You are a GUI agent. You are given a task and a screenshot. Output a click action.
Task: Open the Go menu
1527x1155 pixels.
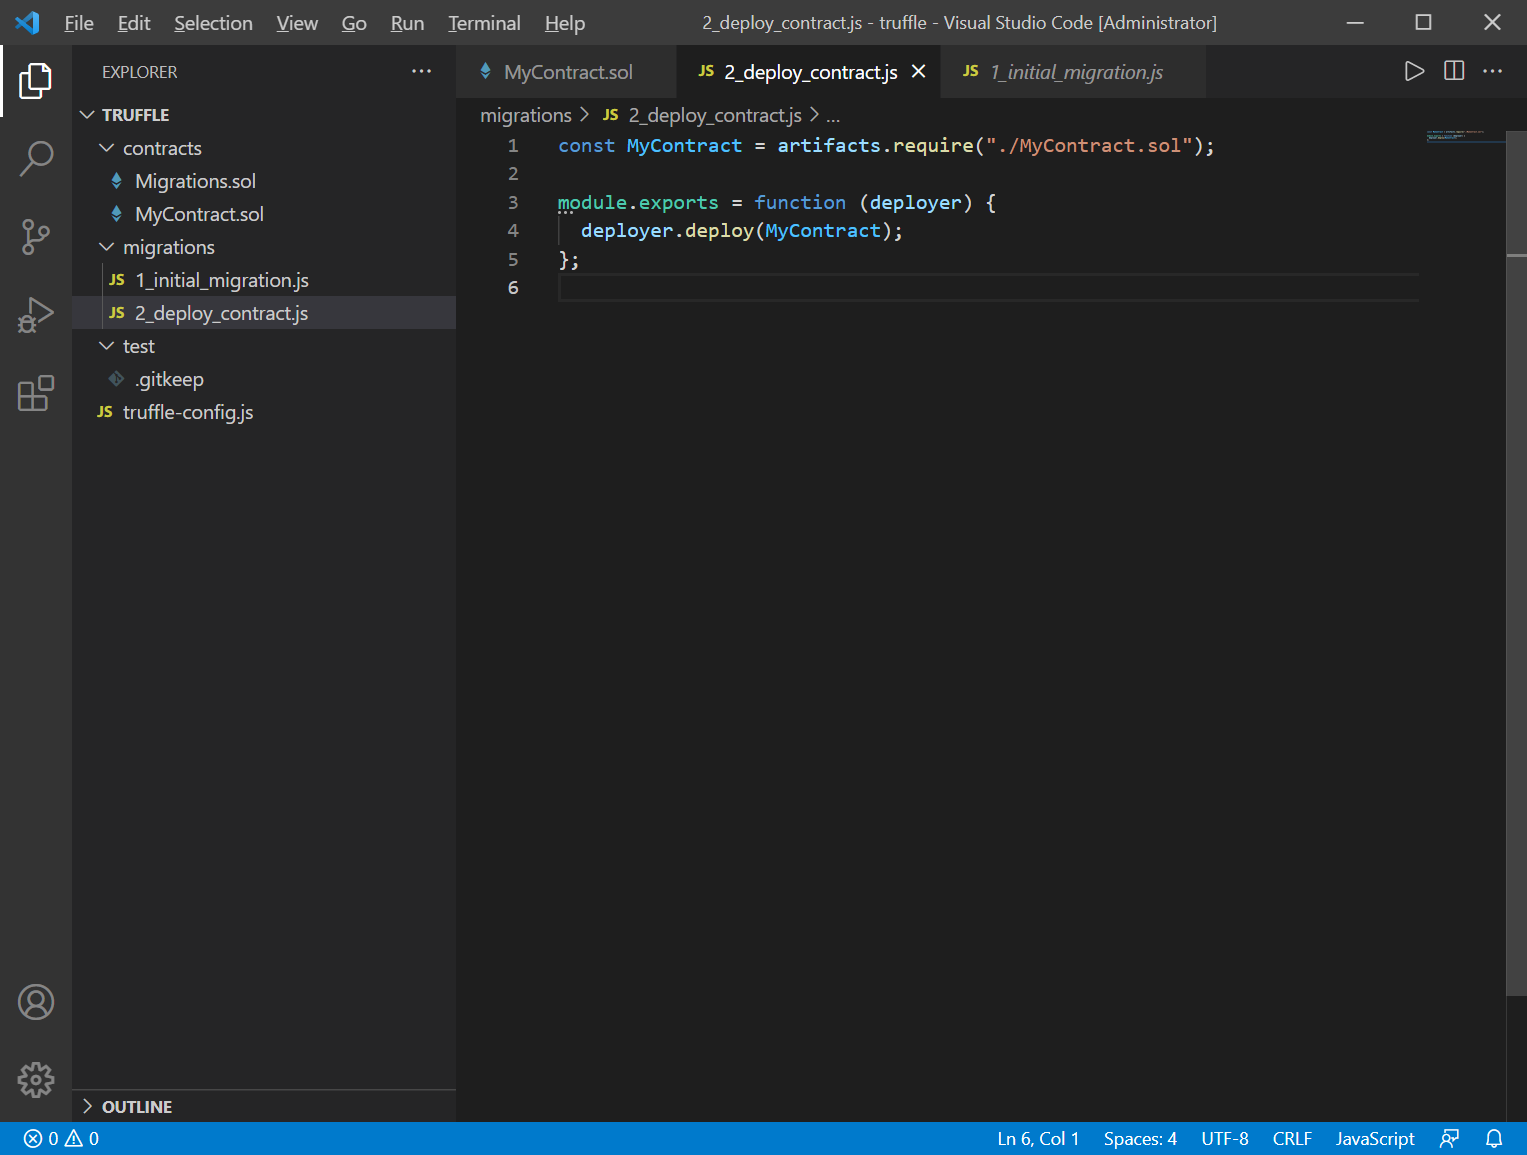354,23
